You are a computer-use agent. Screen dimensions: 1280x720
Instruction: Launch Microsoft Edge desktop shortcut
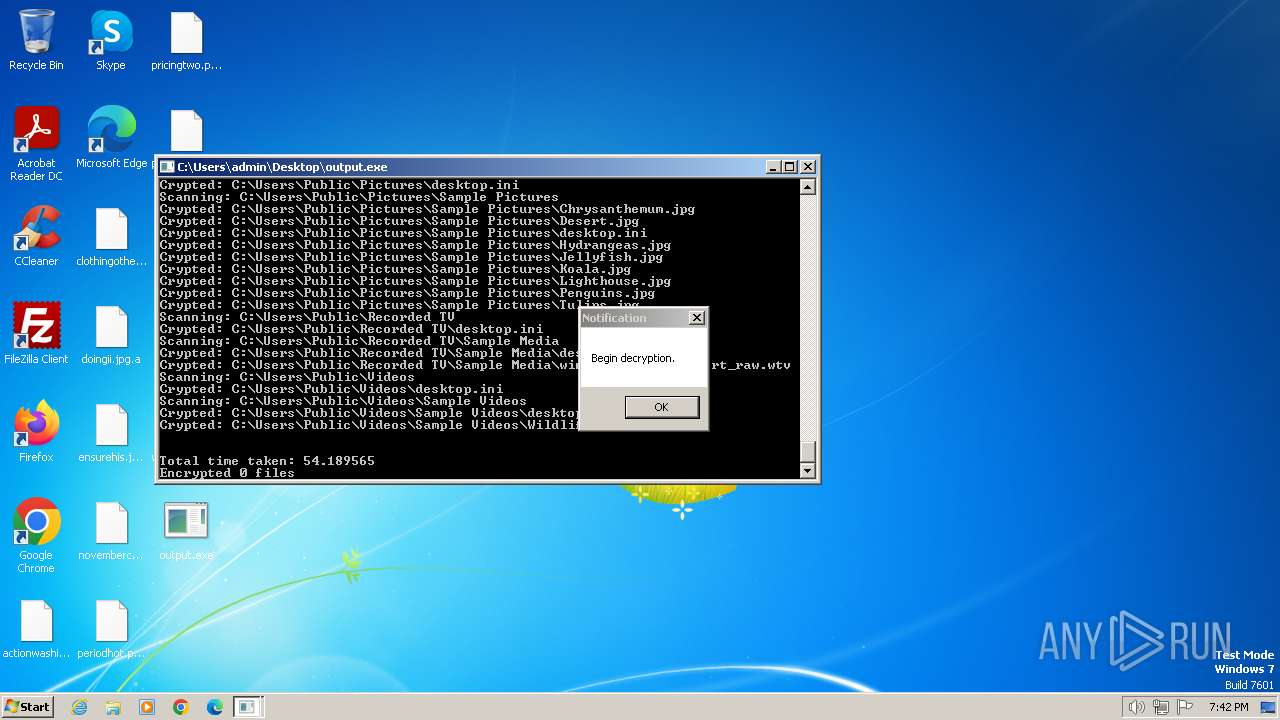tap(111, 138)
